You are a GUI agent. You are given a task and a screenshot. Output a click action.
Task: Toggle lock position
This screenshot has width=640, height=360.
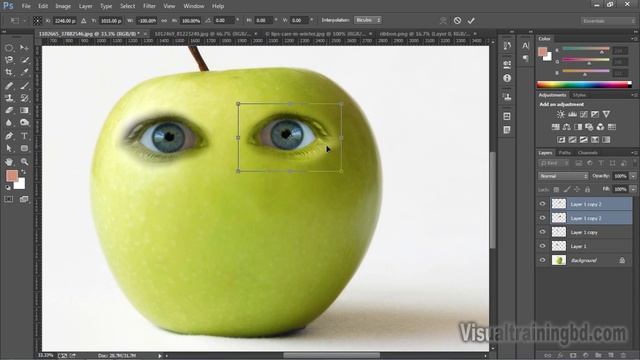click(x=577, y=189)
